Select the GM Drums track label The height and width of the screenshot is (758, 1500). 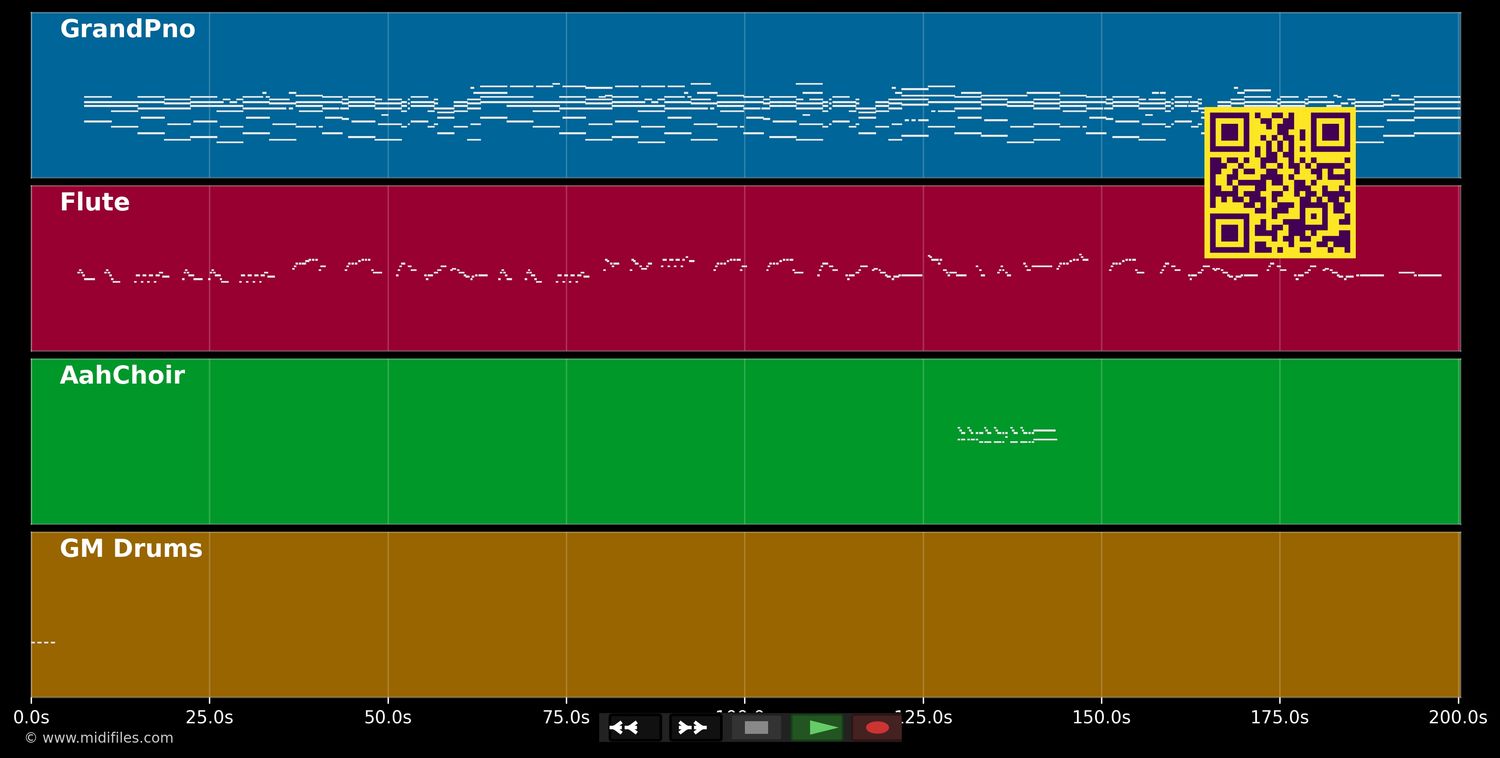[131, 549]
